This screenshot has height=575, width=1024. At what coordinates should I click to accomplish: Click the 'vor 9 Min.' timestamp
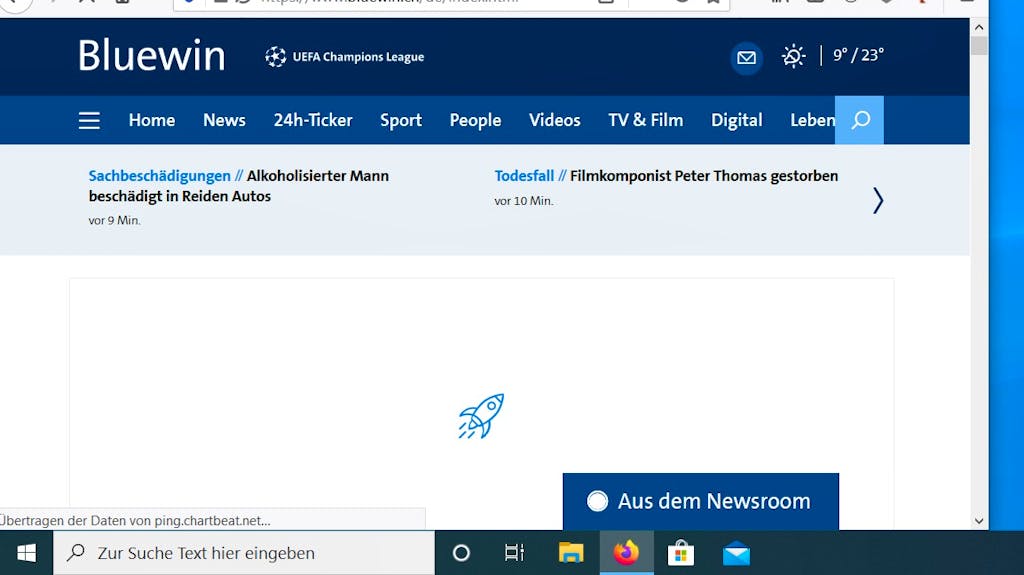(114, 220)
